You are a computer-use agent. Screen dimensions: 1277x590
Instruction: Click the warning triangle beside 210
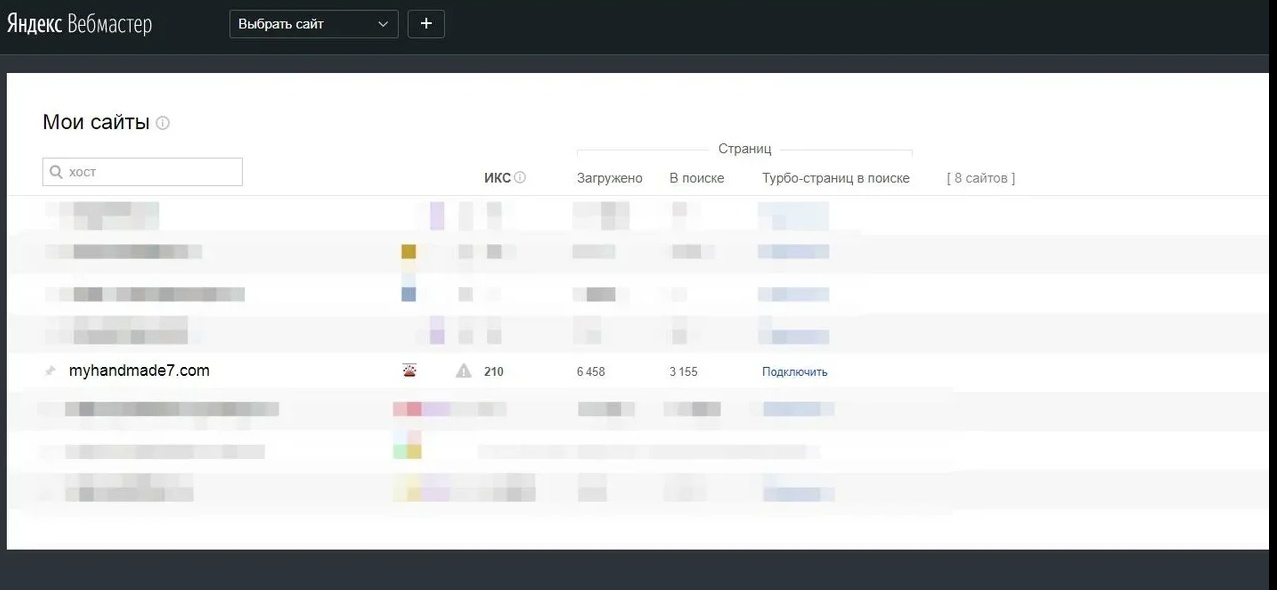pyautogui.click(x=463, y=371)
